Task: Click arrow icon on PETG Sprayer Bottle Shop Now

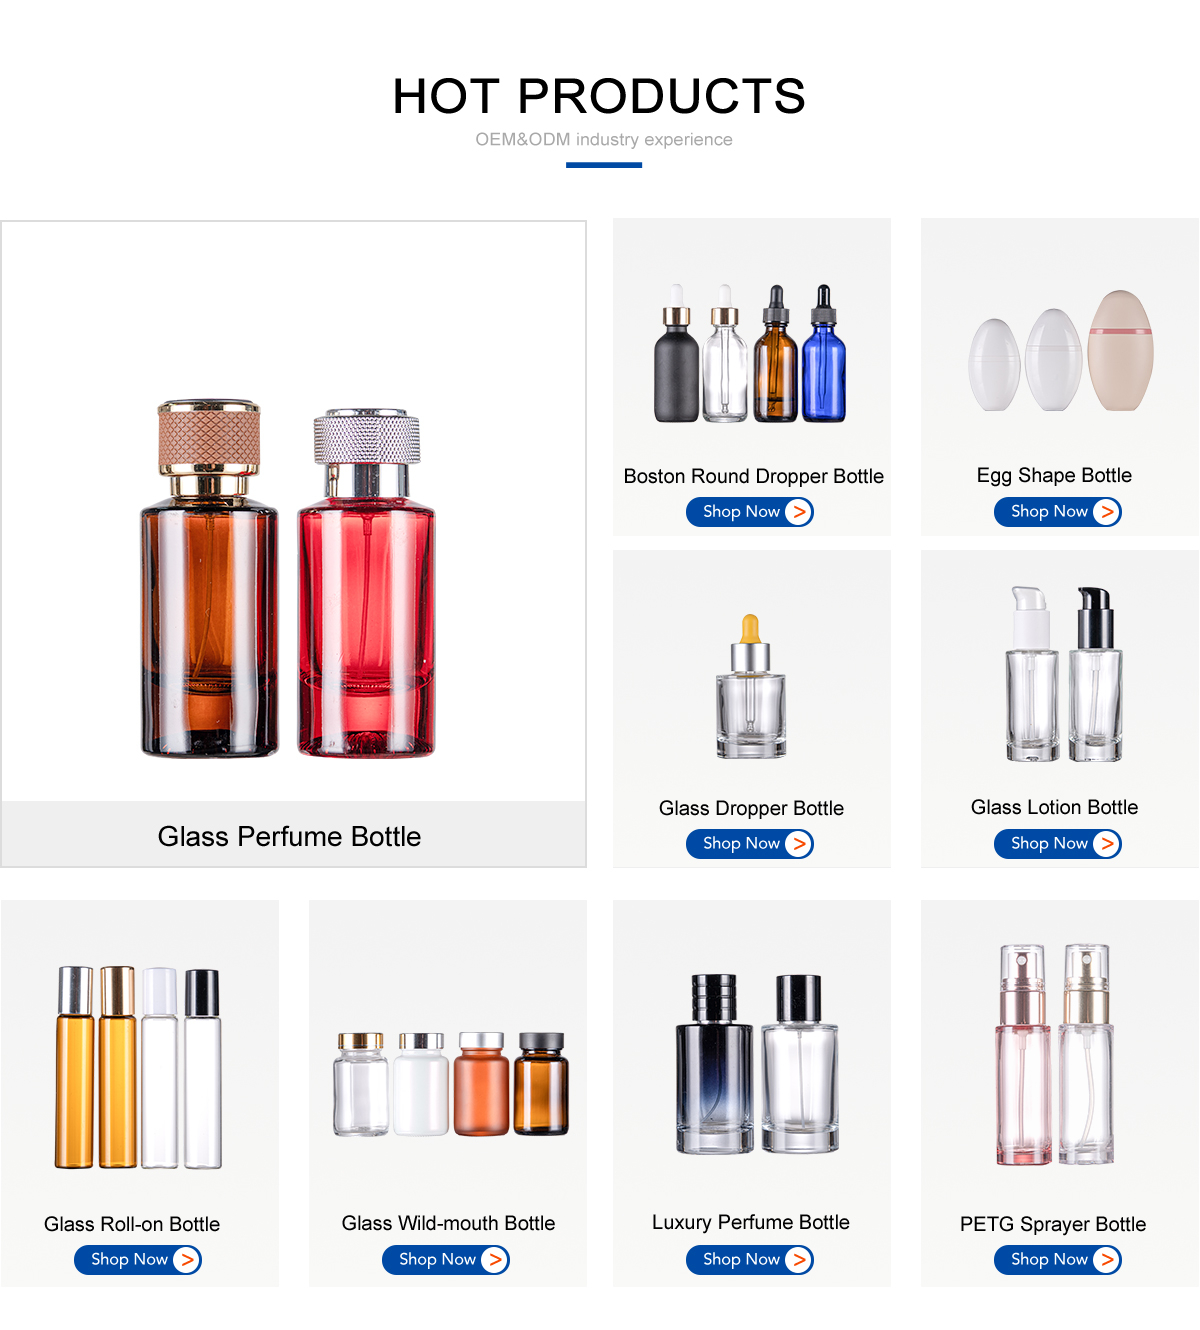Action: click(x=1106, y=1260)
